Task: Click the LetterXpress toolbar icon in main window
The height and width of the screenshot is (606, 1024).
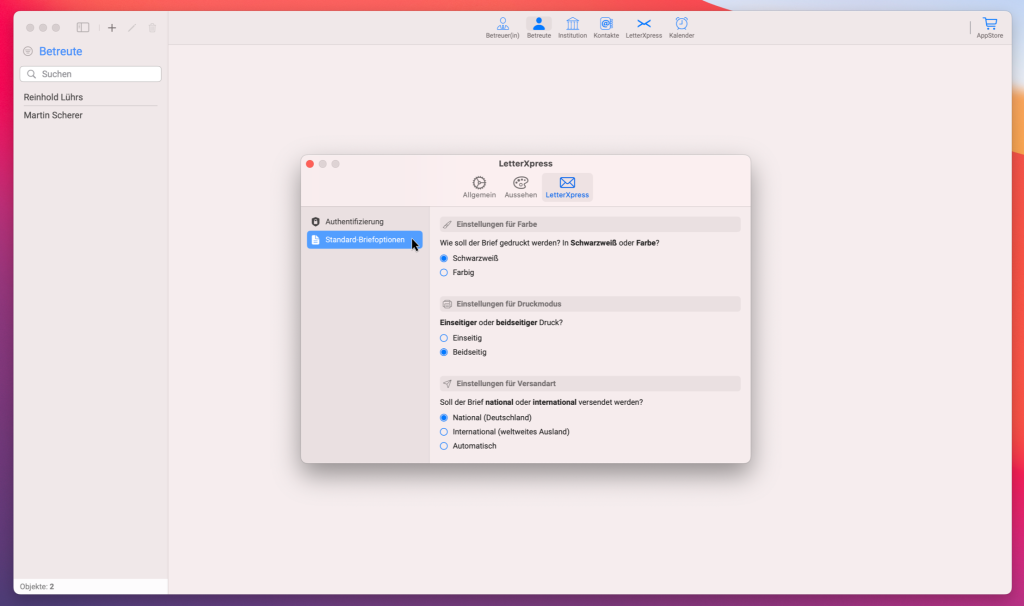Action: pos(644,28)
